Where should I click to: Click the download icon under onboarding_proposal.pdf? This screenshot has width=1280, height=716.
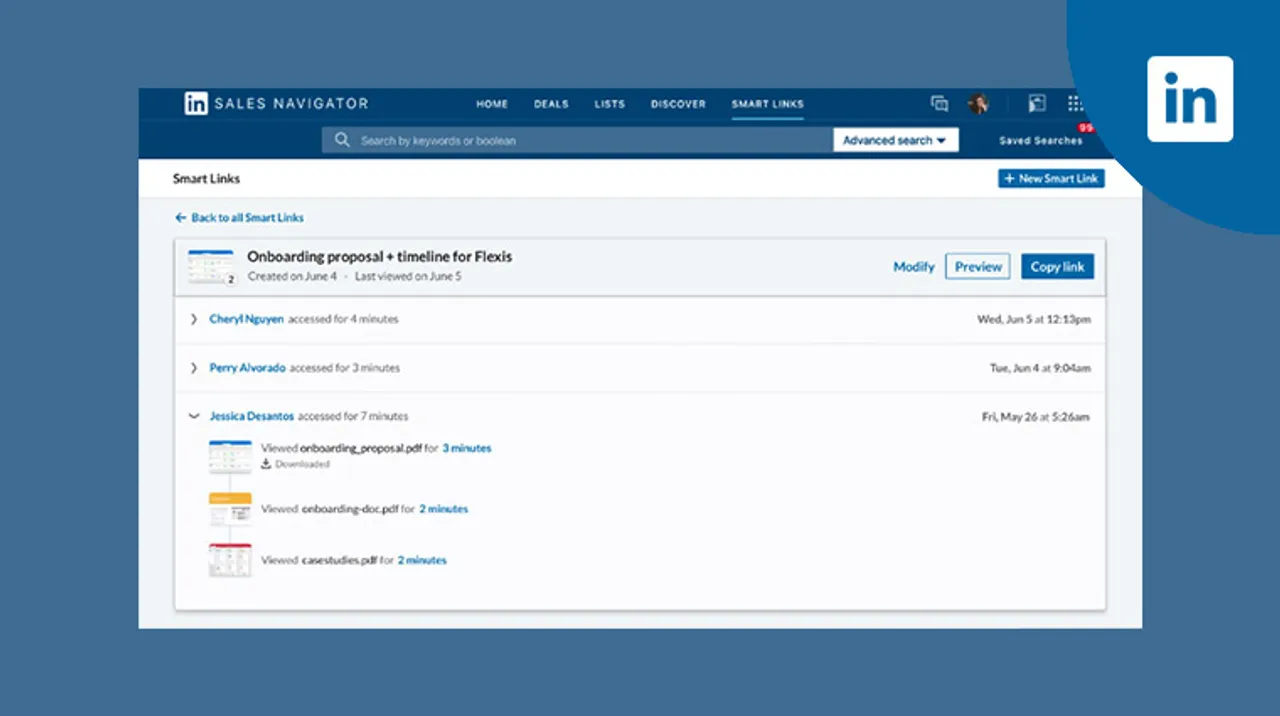click(x=266, y=464)
